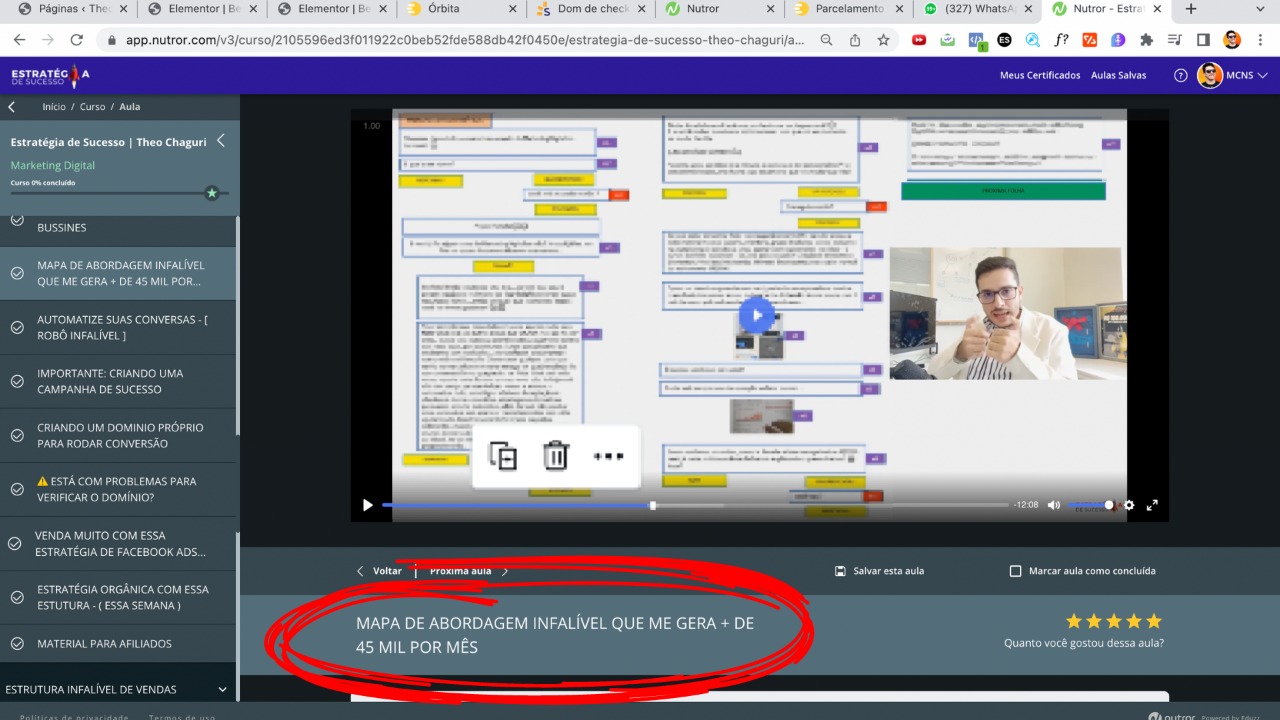Screen dimensions: 1280x720
Task: Toggle check circle for MAPA DE ABORDAGEM lesson
Action: [17, 273]
